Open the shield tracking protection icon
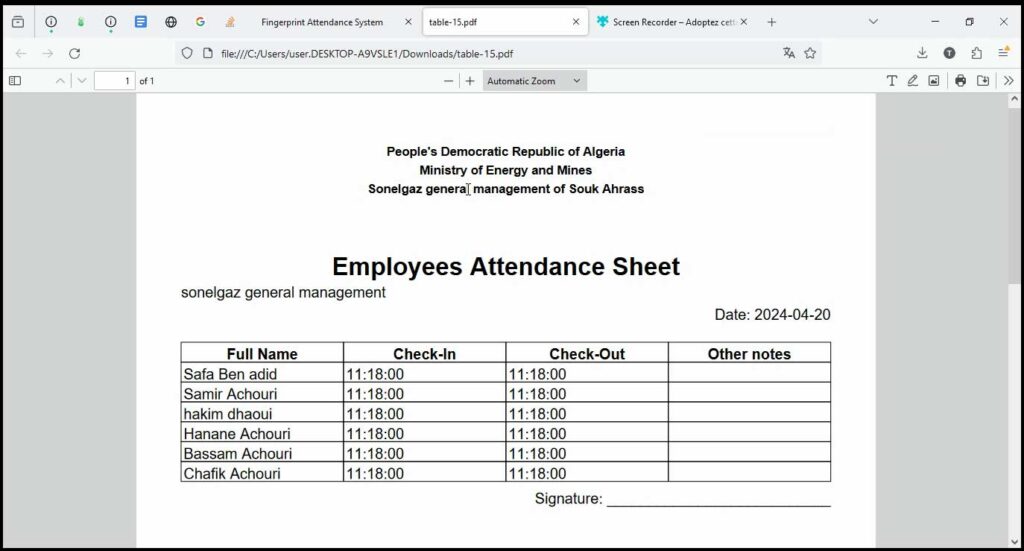Image resolution: width=1024 pixels, height=551 pixels. 187,54
